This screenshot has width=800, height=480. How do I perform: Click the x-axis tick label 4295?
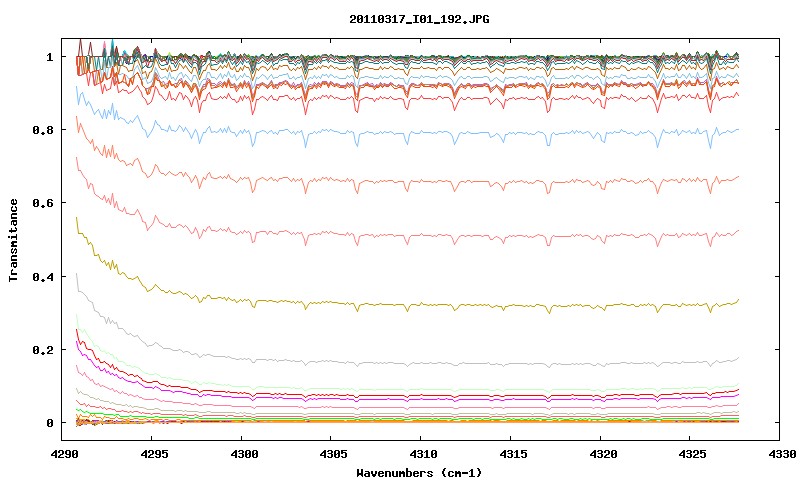(x=154, y=454)
